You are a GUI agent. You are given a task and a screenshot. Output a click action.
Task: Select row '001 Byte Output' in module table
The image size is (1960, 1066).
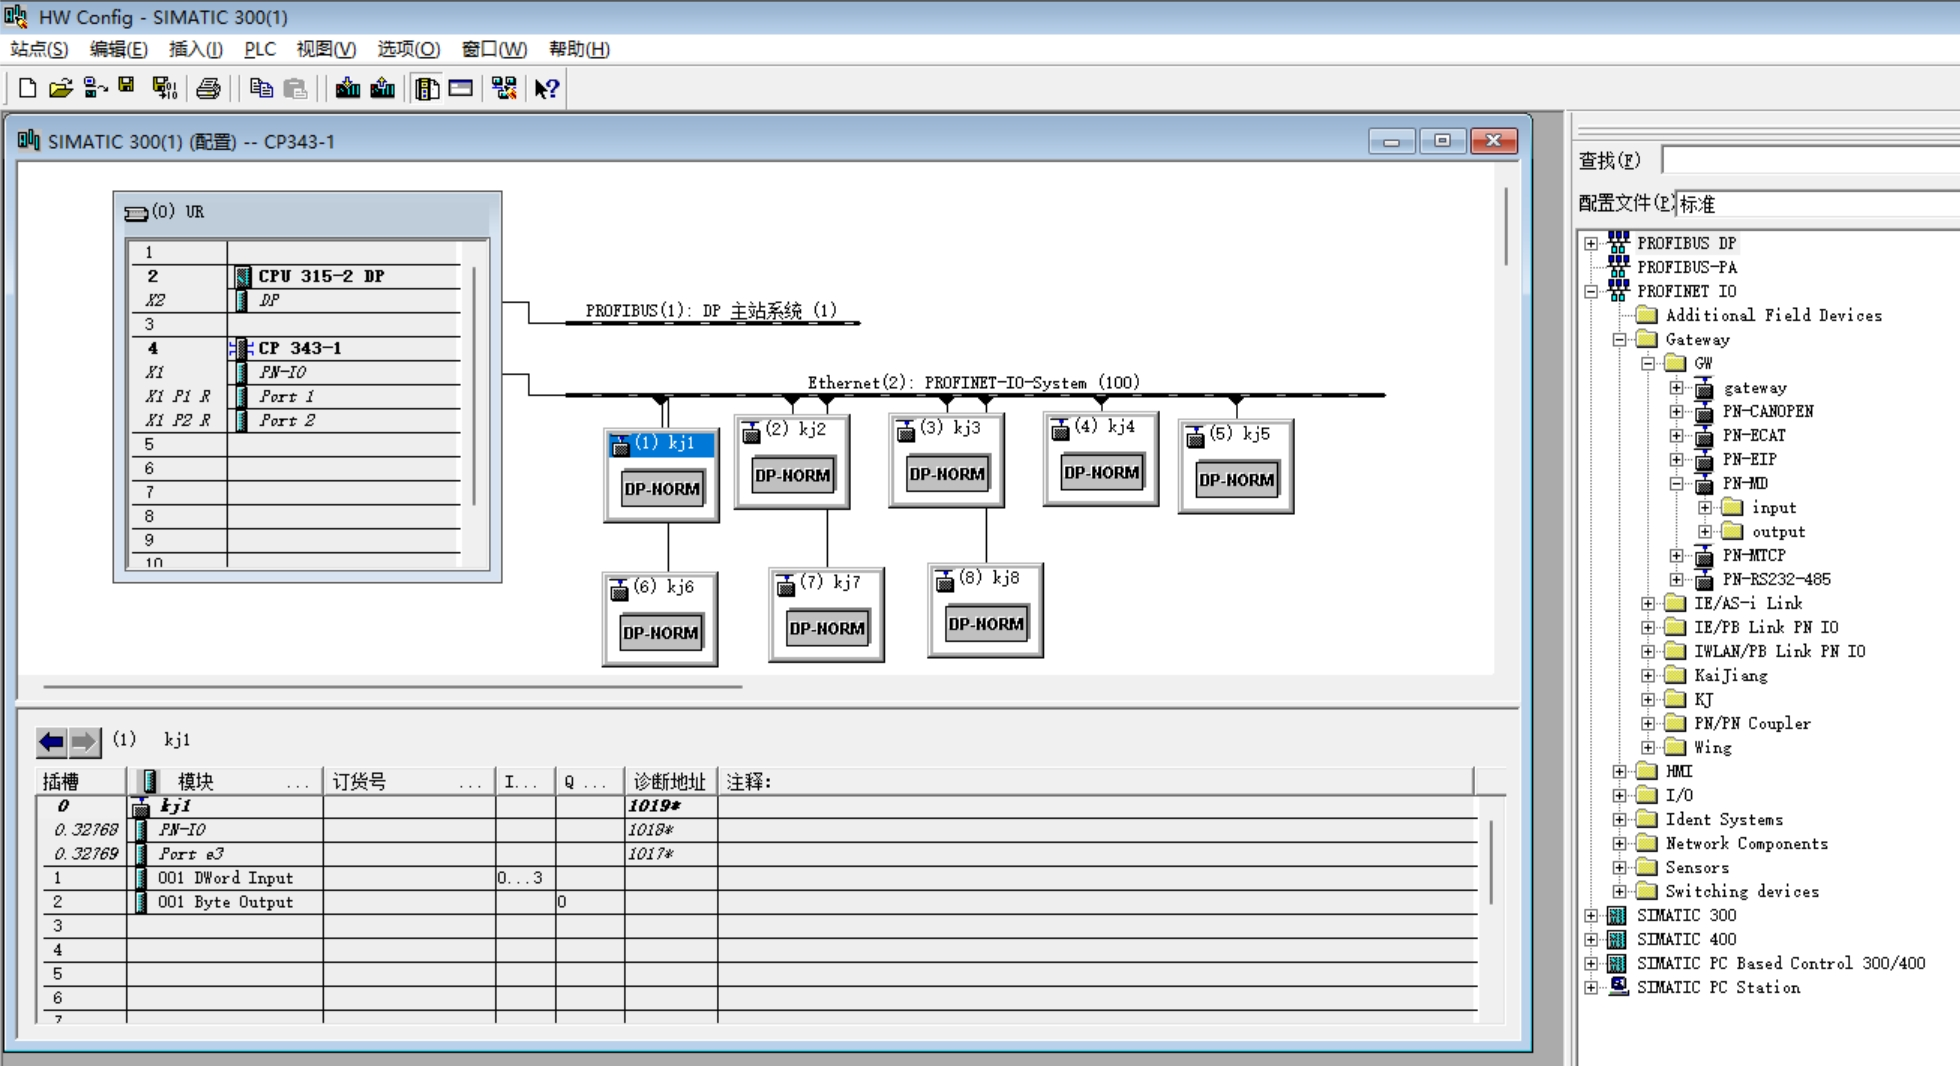757,902
